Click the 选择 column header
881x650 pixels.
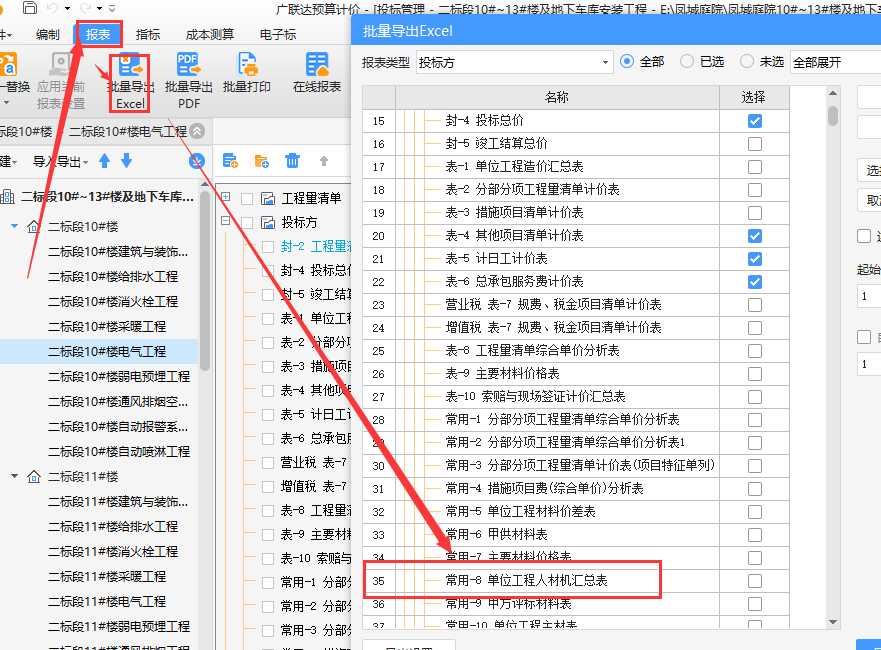753,97
